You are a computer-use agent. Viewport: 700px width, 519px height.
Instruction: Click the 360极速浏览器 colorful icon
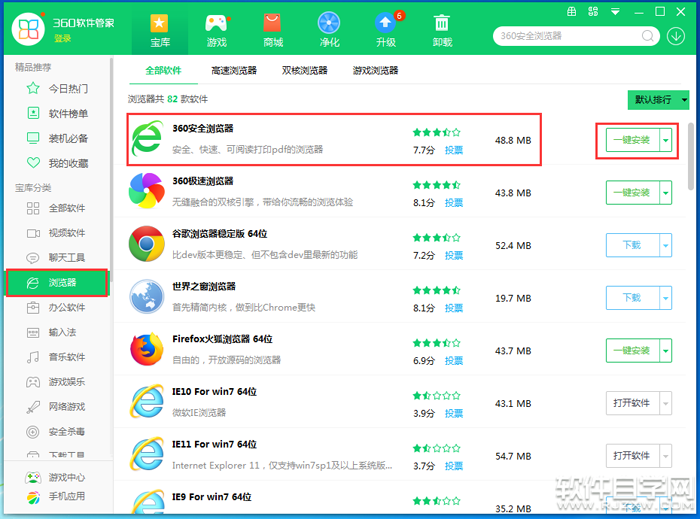coord(146,191)
